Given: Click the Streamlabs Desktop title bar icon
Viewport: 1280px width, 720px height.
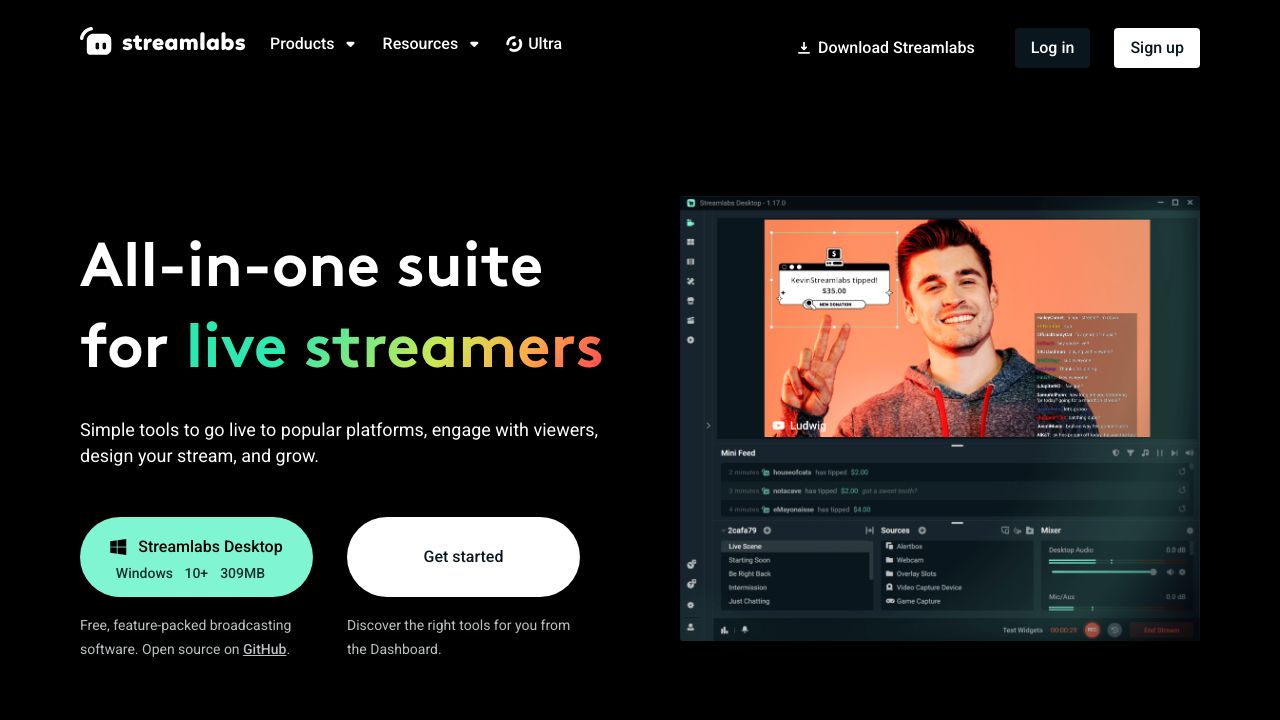Looking at the screenshot, I should 691,203.
